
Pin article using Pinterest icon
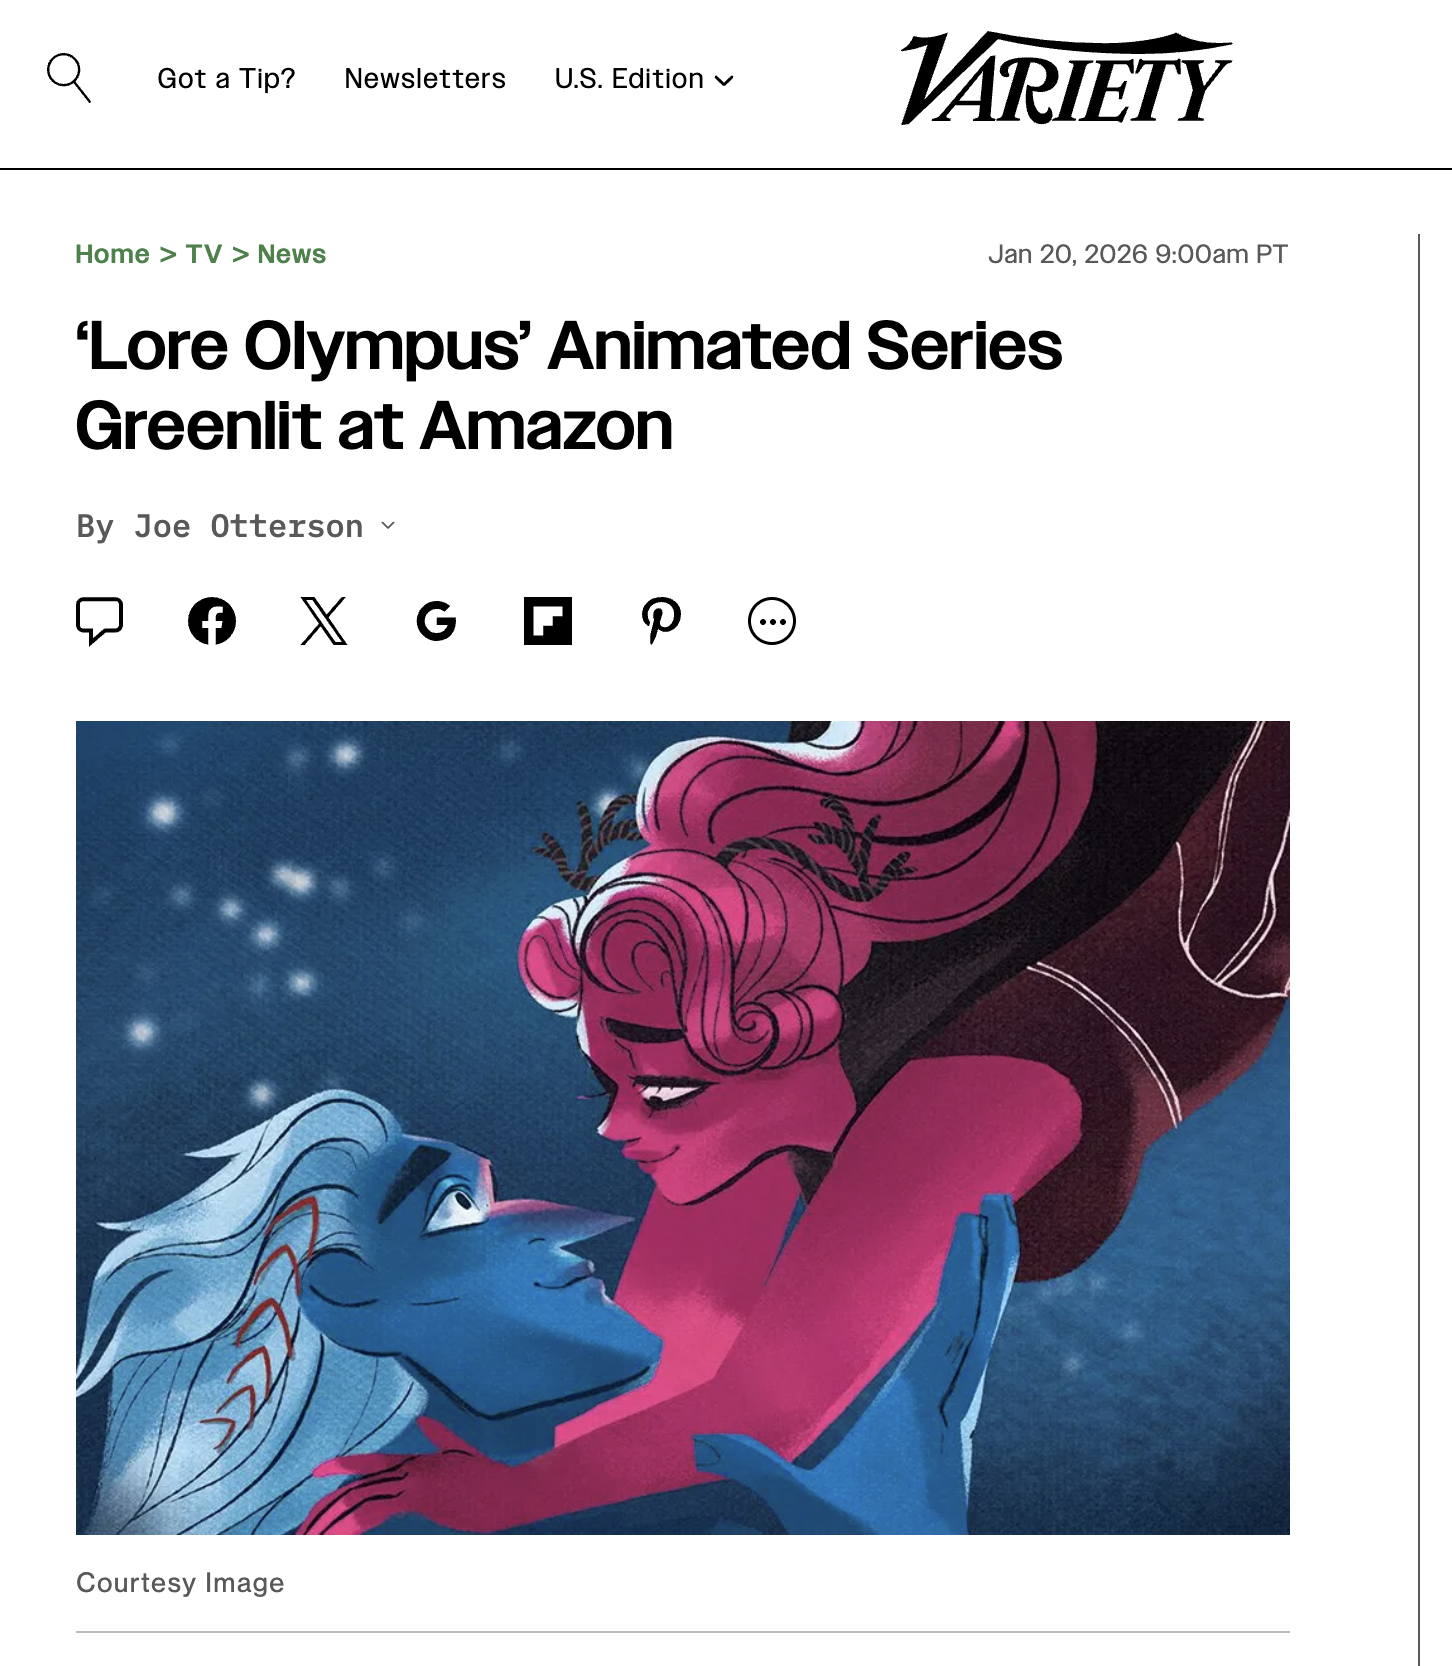tap(661, 621)
